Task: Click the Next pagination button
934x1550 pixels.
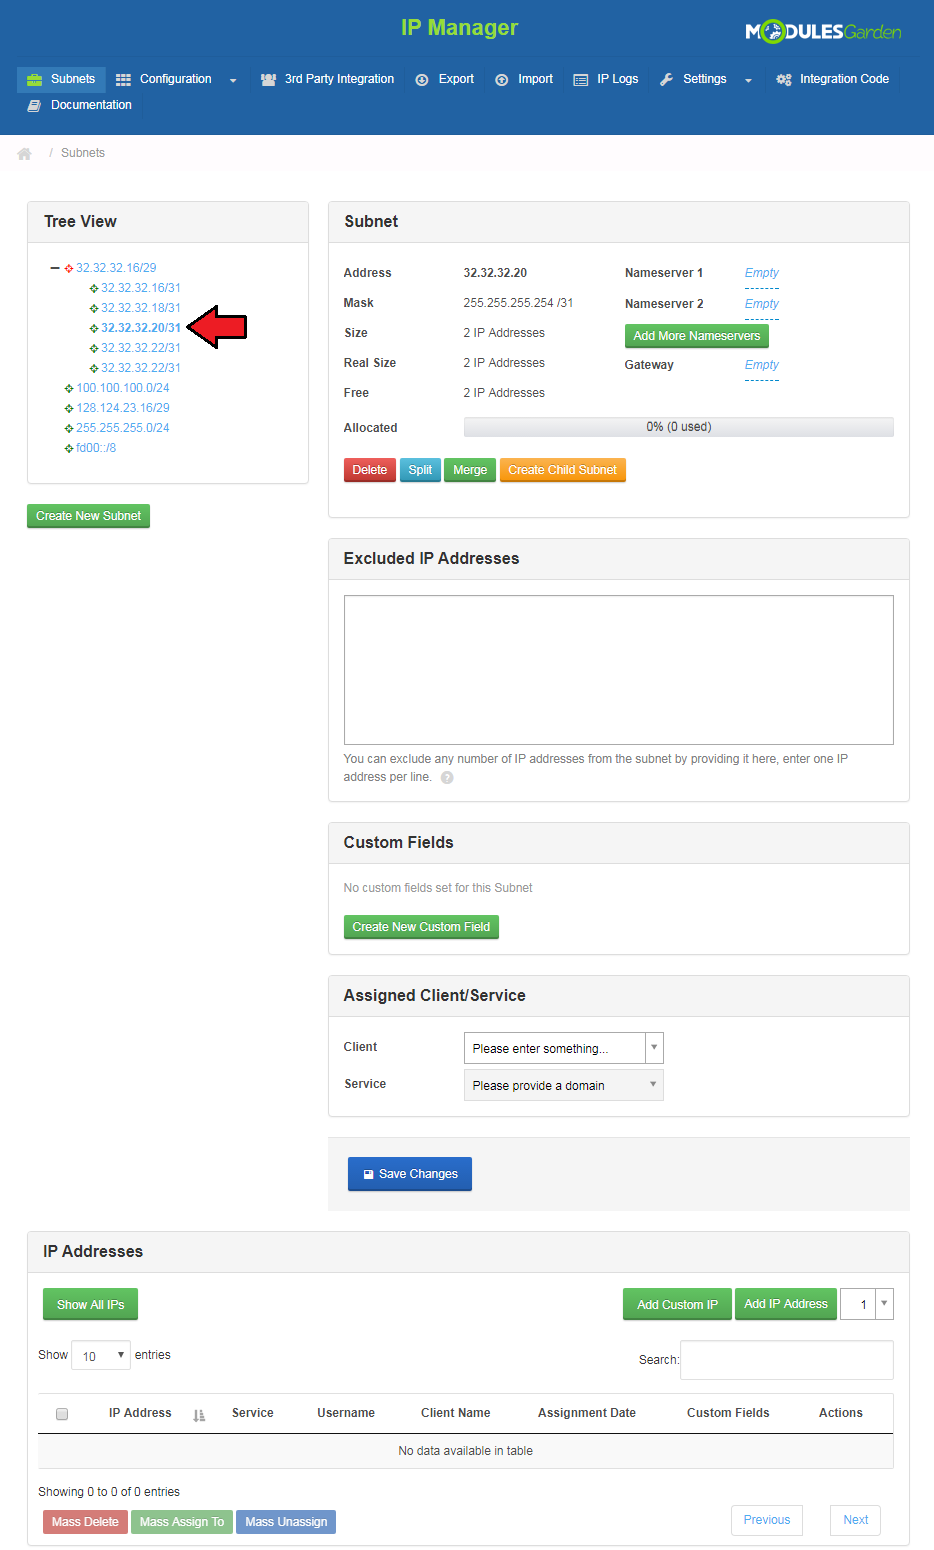Action: click(x=856, y=1520)
